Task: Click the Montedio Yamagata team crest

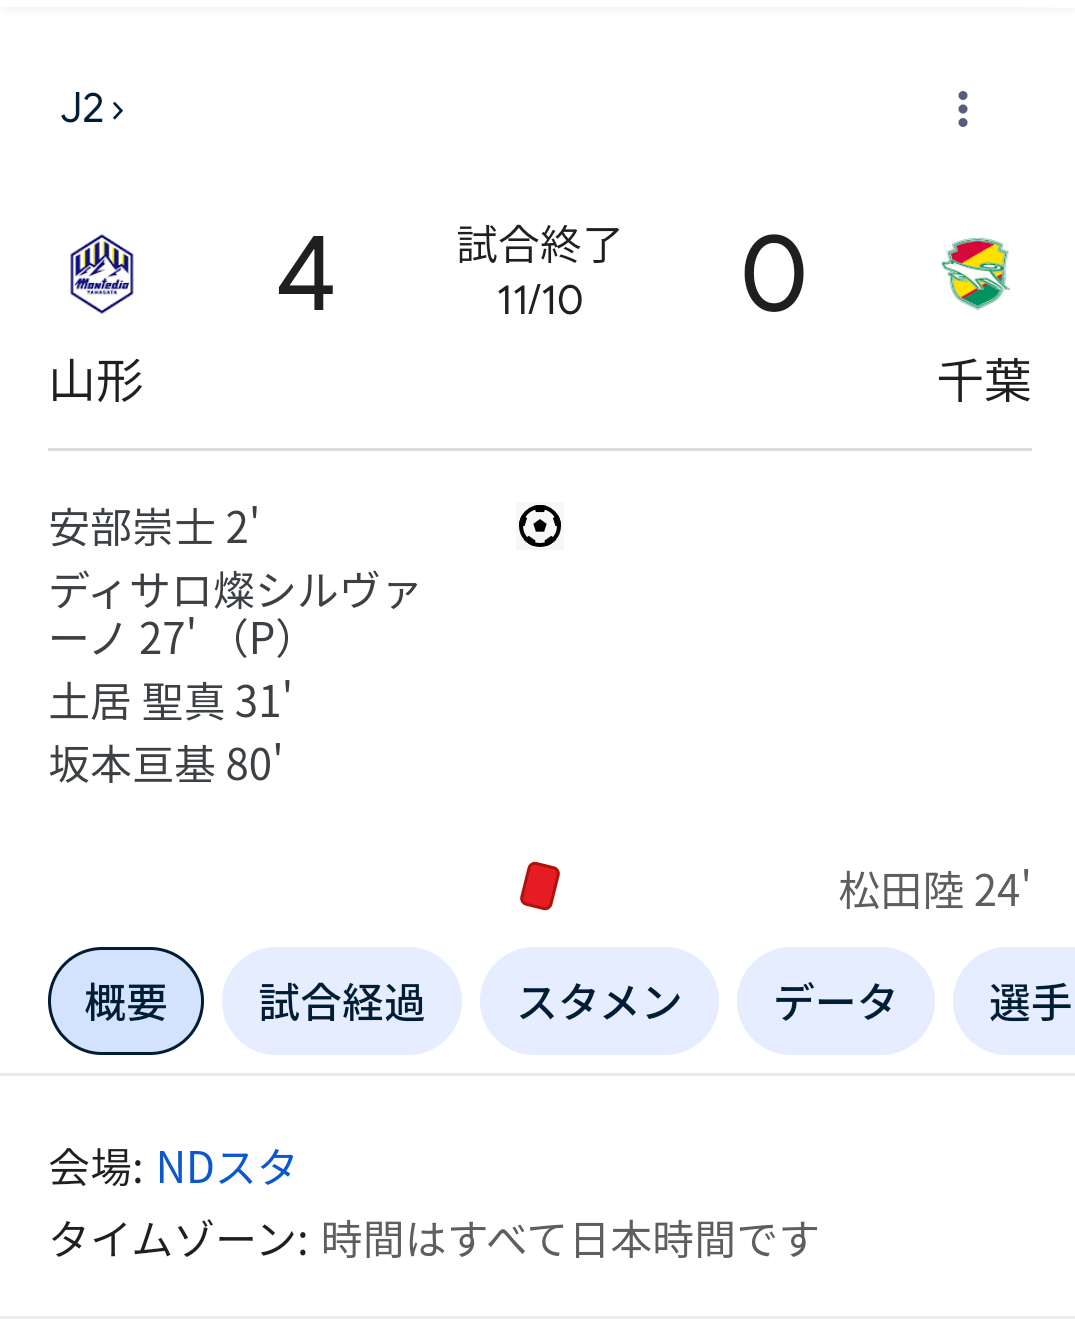Action: 101,274
